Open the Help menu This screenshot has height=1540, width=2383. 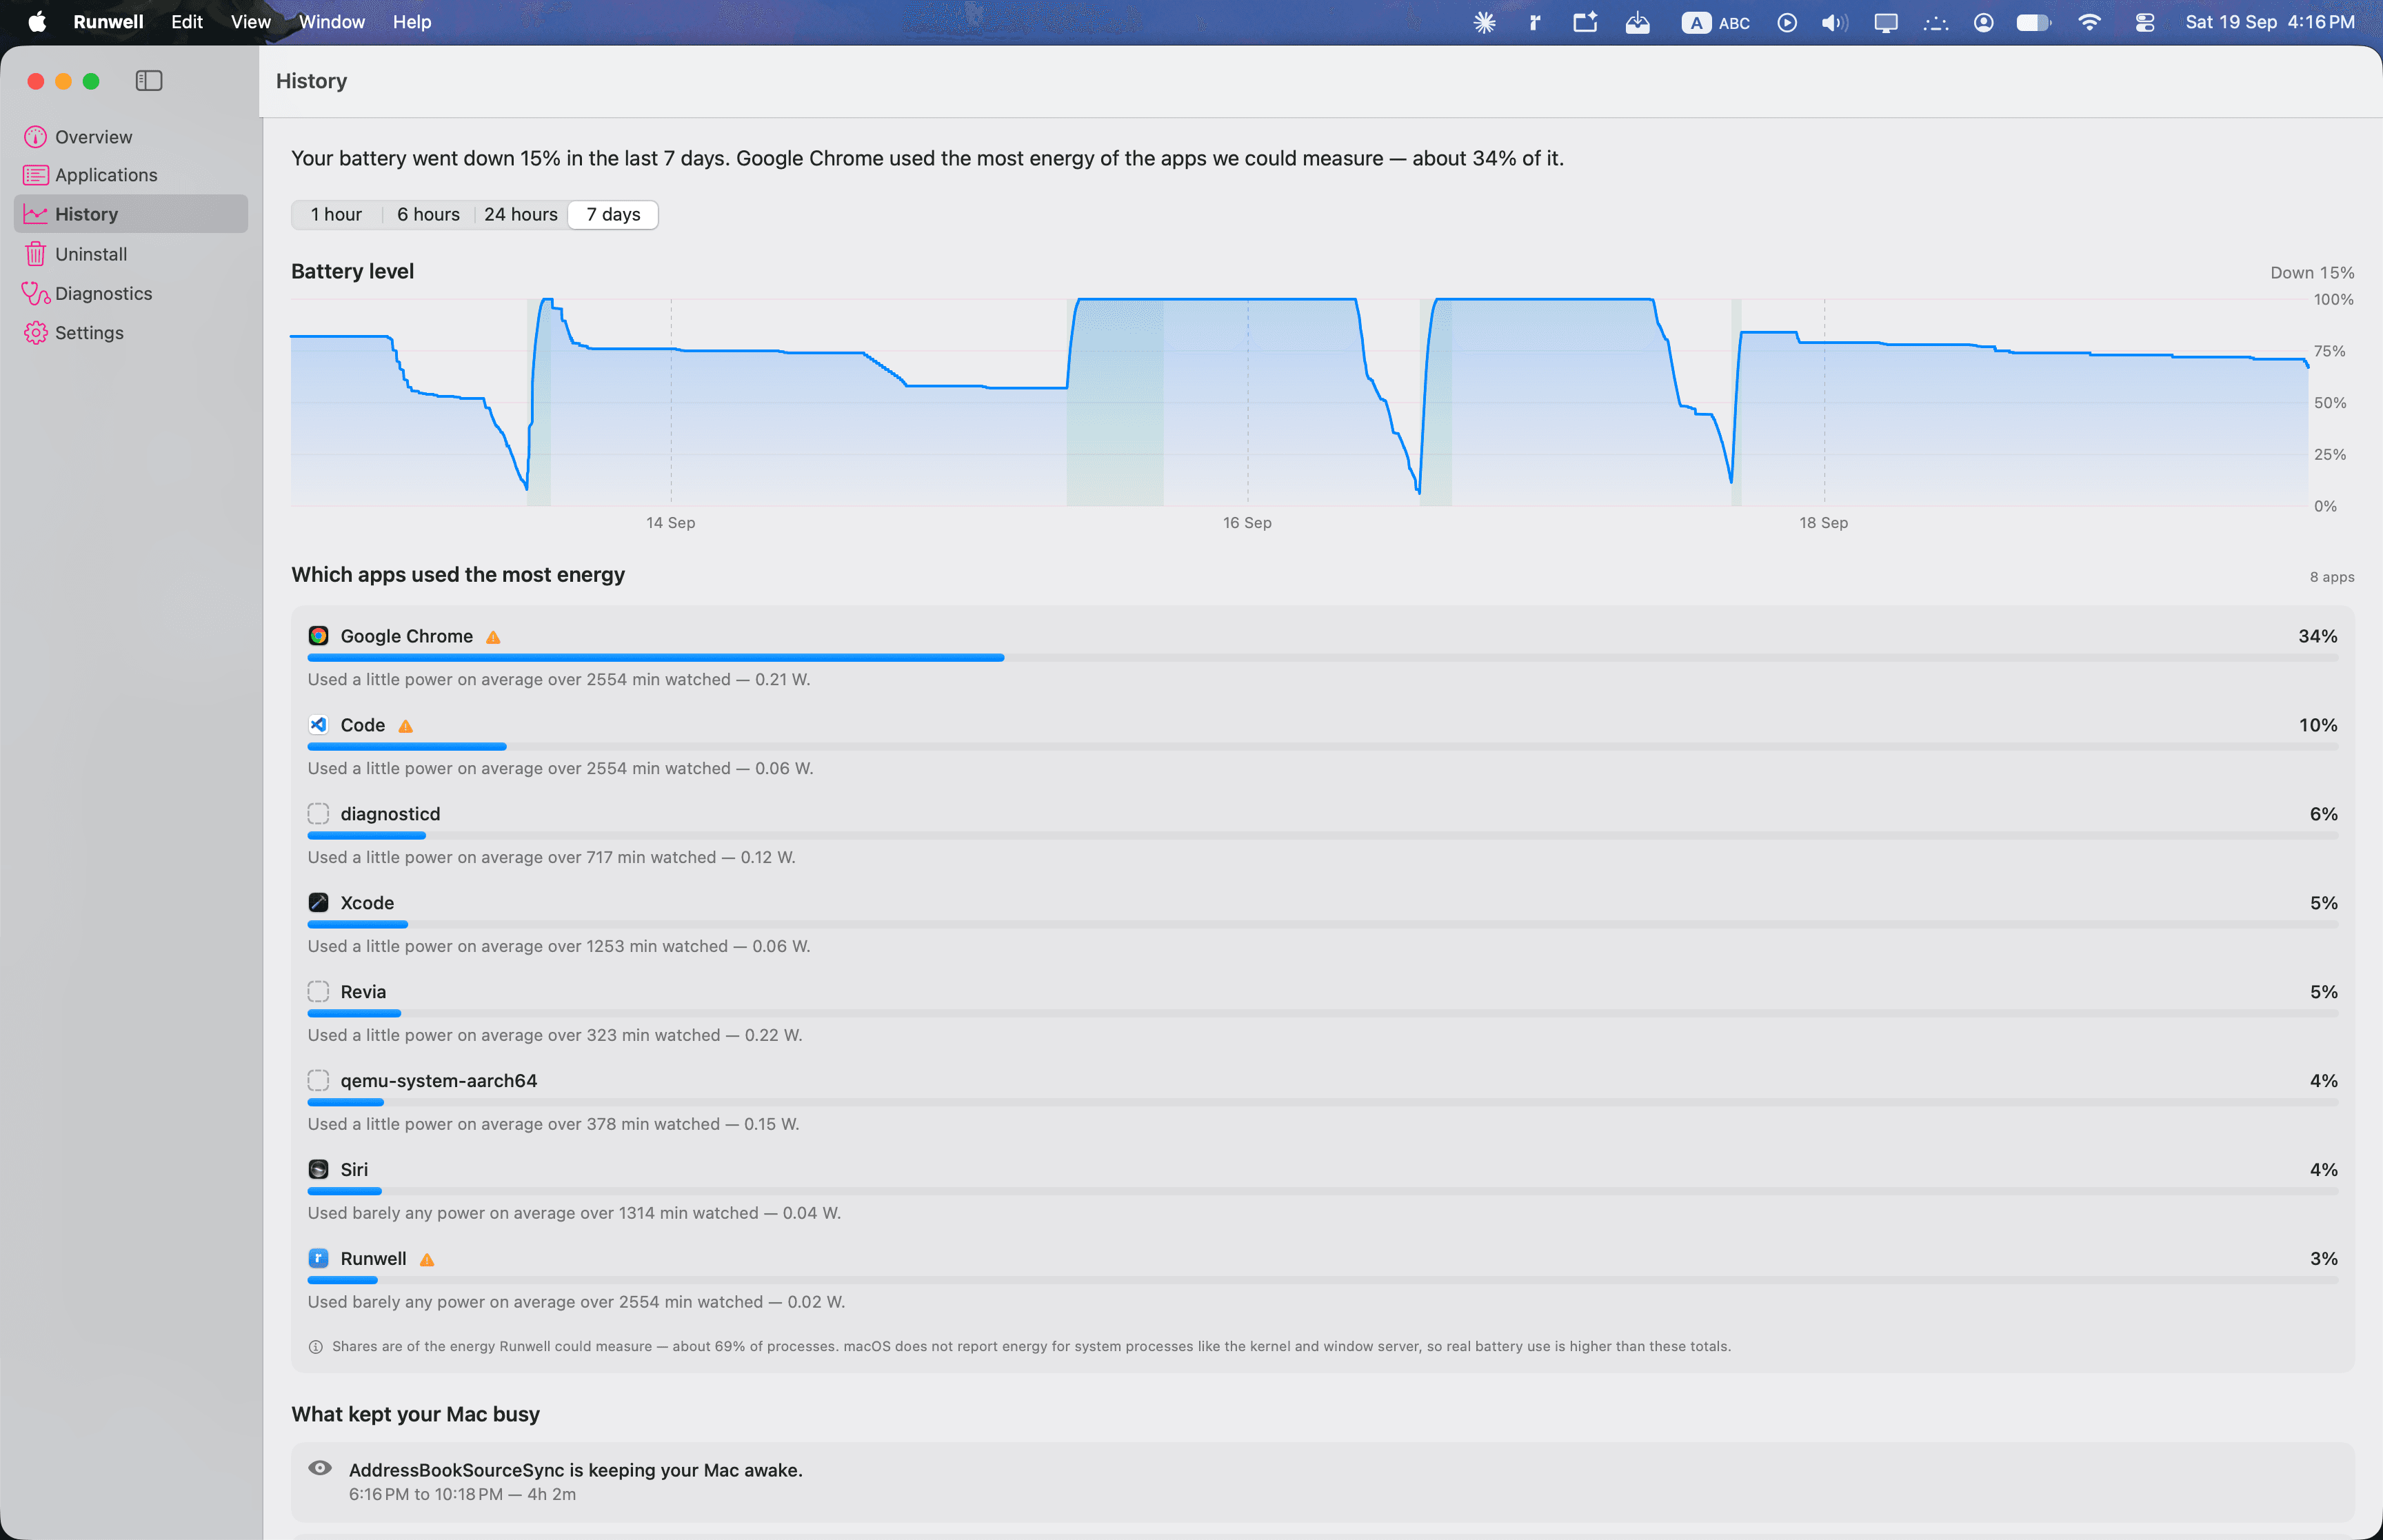411,22
